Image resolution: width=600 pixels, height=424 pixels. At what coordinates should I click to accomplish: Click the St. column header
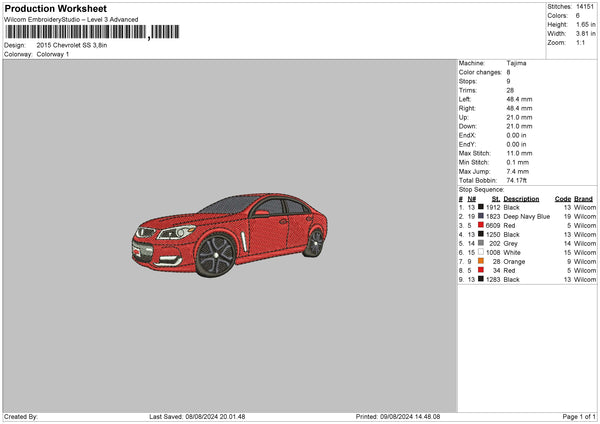[x=495, y=198]
